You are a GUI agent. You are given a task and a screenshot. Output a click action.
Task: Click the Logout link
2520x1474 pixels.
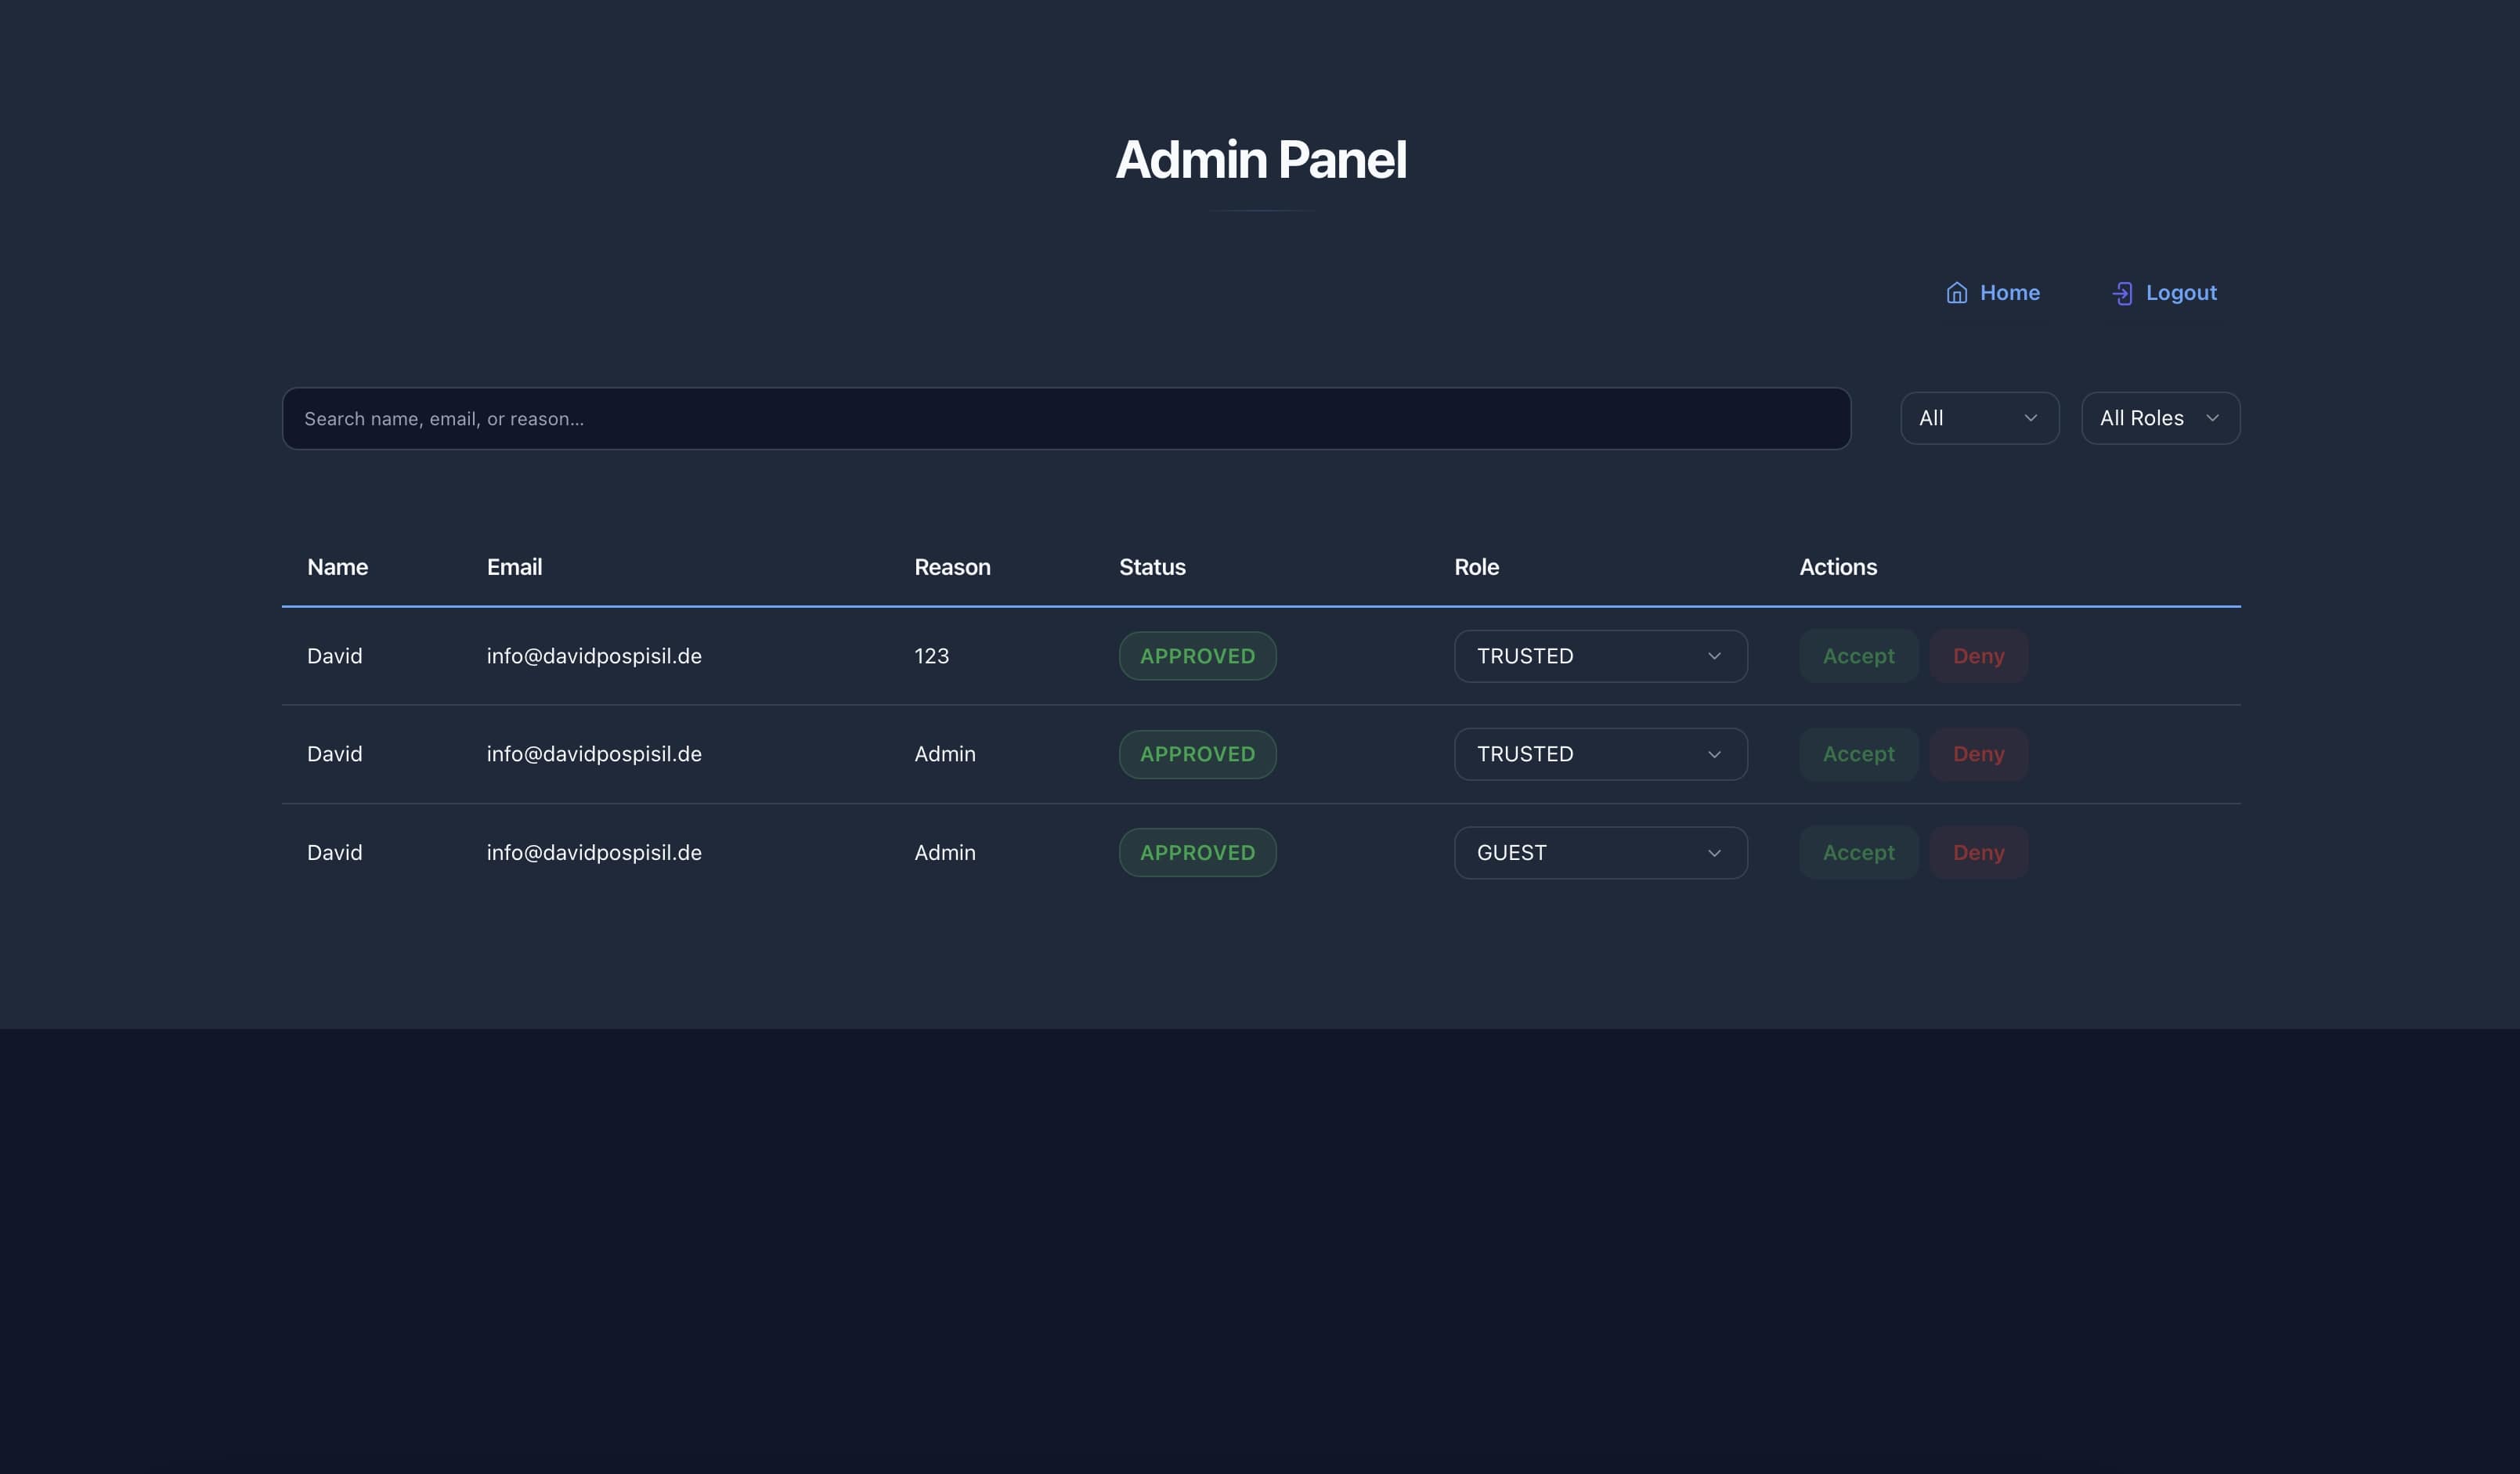pyautogui.click(x=2180, y=293)
